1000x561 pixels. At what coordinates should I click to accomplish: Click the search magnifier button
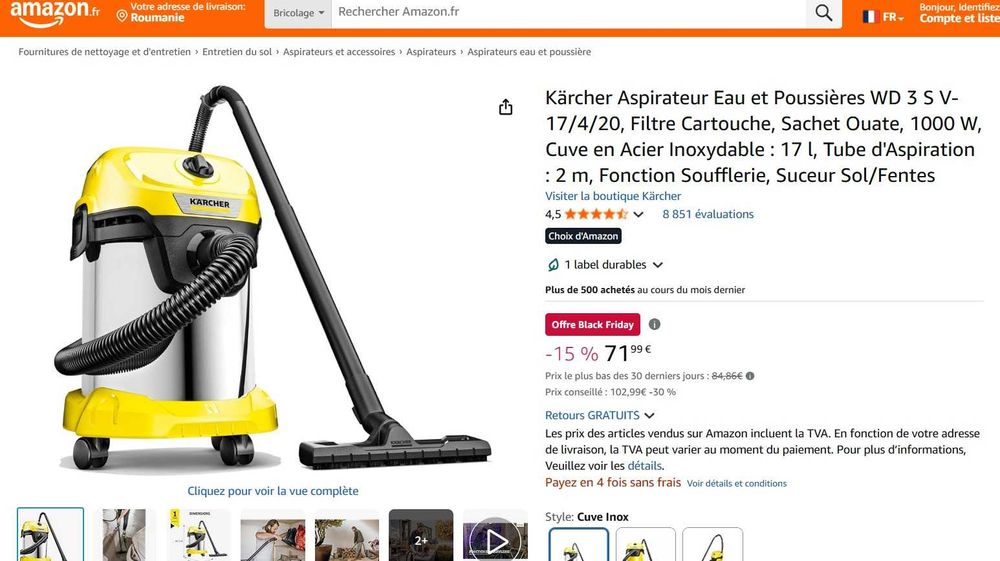point(823,13)
